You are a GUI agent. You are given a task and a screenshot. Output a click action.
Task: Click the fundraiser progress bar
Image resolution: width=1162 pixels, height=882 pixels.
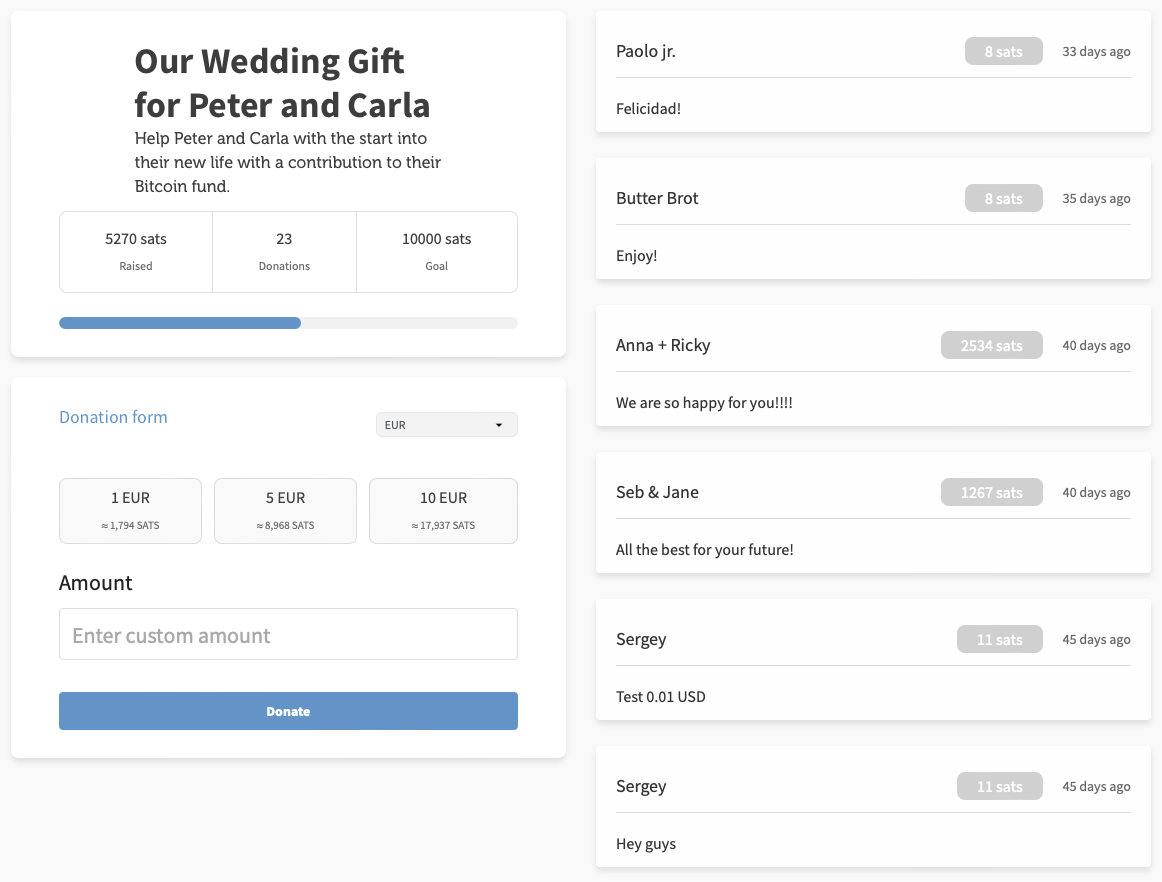coord(288,322)
